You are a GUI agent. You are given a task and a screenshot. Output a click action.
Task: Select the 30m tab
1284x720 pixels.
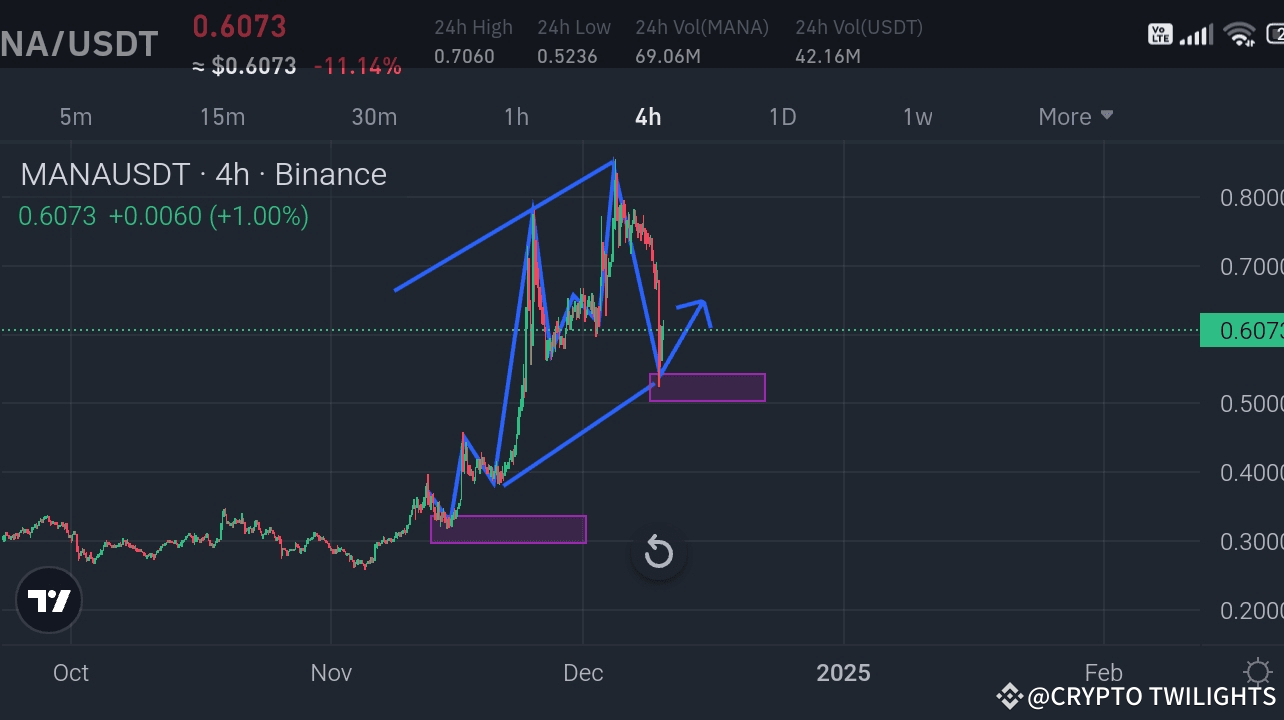[374, 116]
